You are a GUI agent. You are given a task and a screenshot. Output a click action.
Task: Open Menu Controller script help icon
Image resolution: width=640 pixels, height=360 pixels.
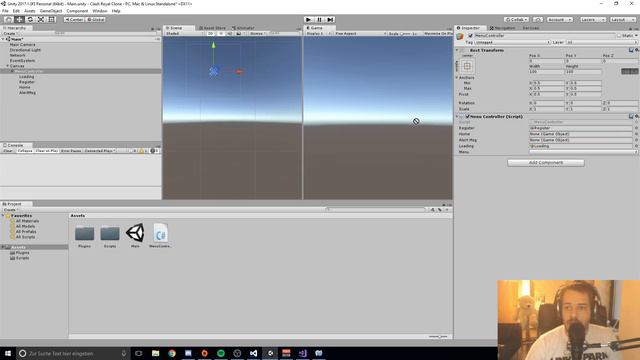[631, 116]
